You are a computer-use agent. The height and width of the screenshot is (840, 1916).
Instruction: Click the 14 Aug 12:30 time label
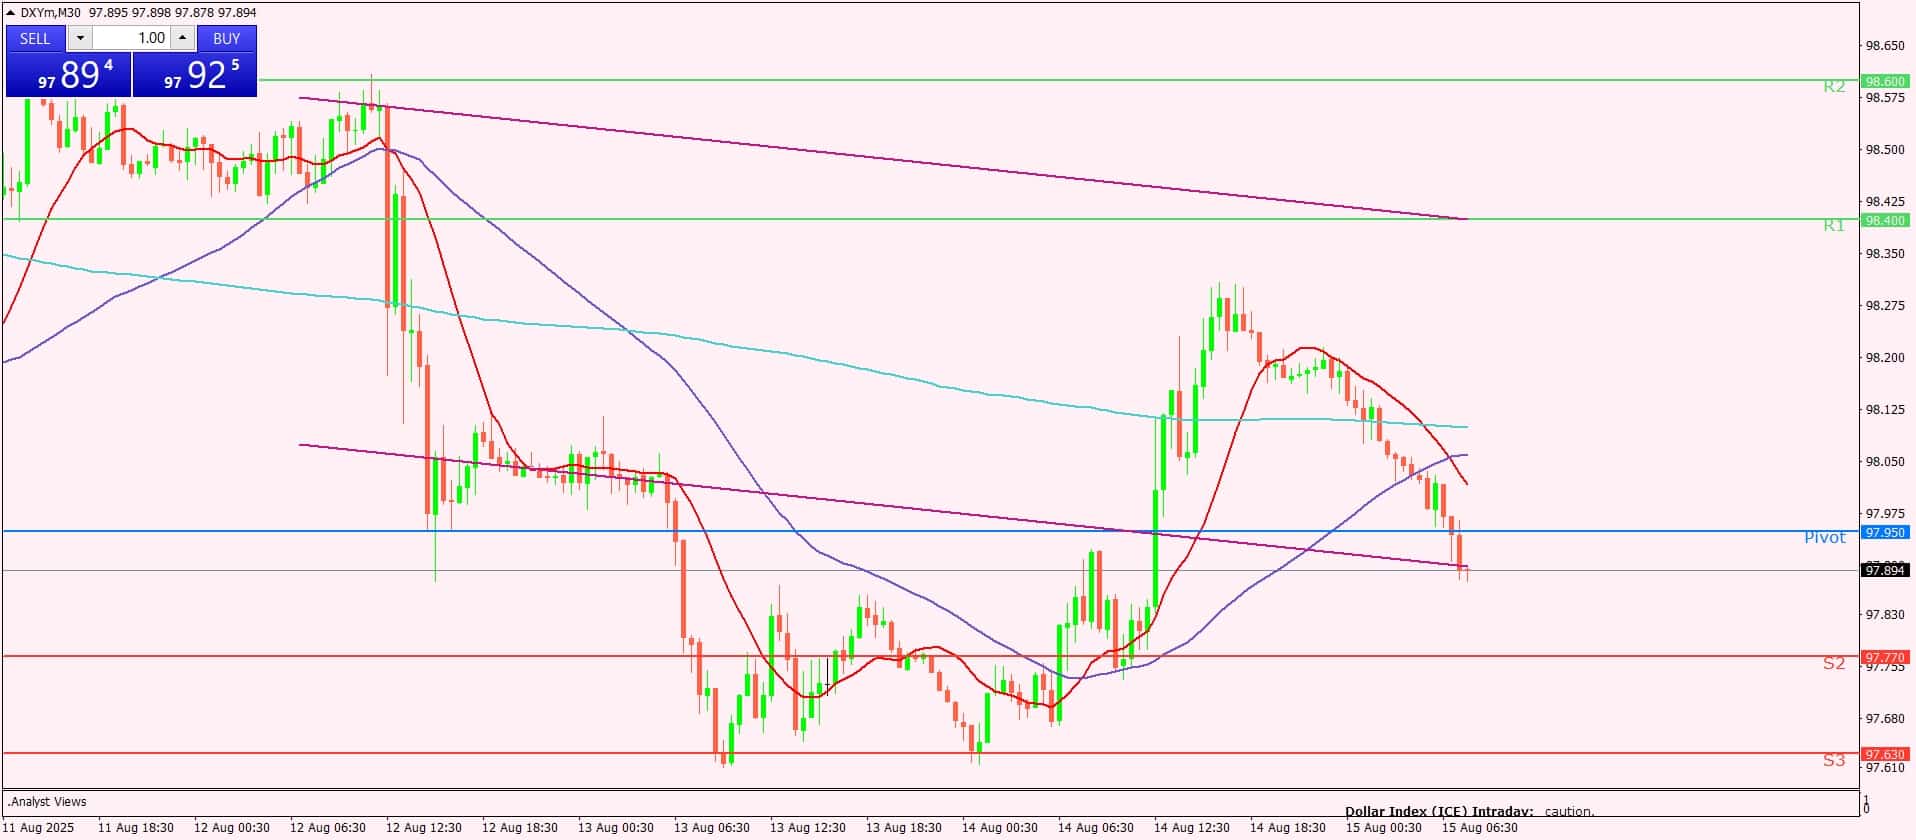tap(1192, 828)
